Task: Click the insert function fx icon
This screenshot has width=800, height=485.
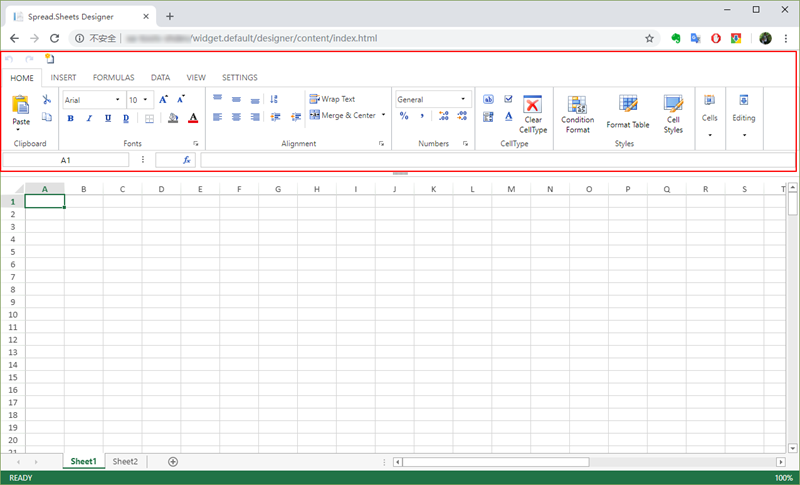Action: (187, 160)
